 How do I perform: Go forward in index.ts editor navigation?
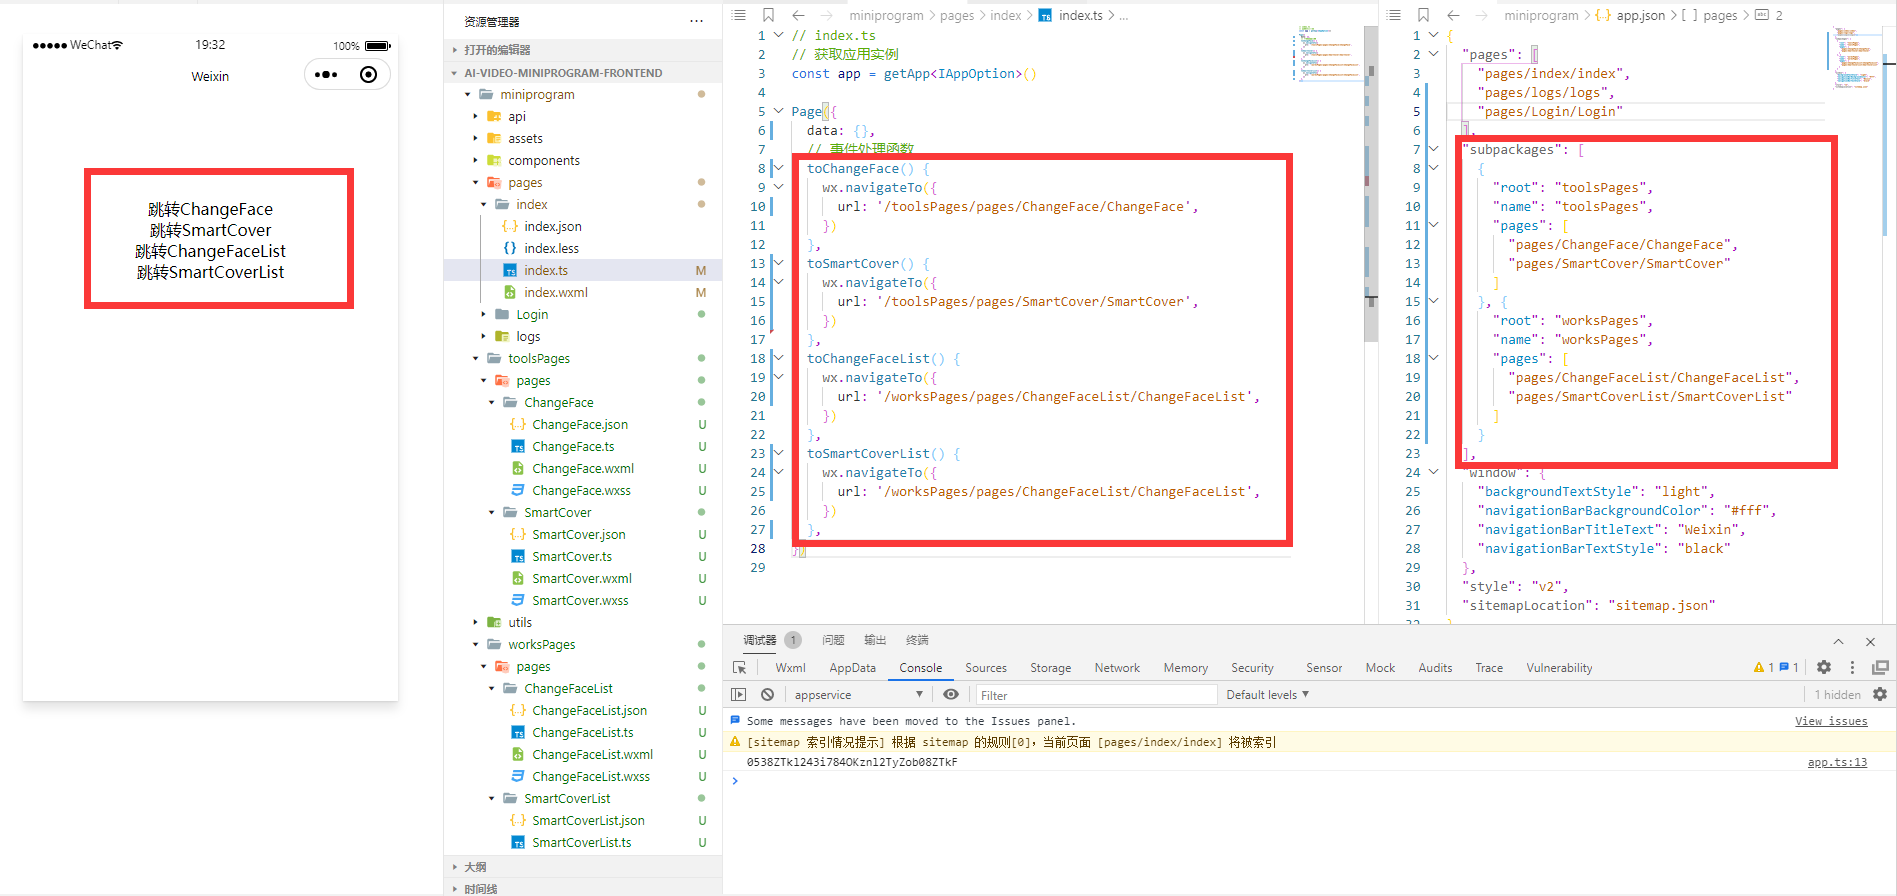point(826,15)
